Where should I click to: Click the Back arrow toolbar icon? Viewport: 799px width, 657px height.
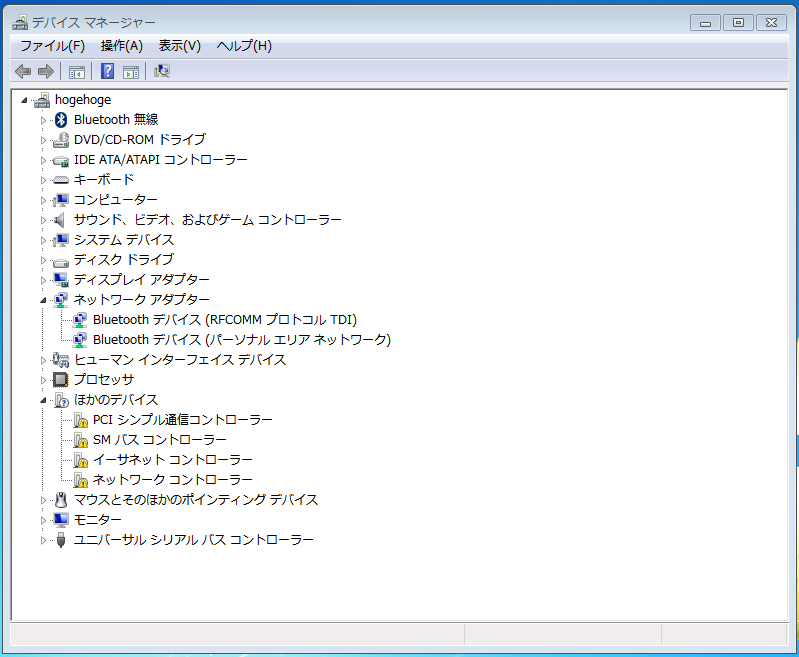click(x=23, y=71)
